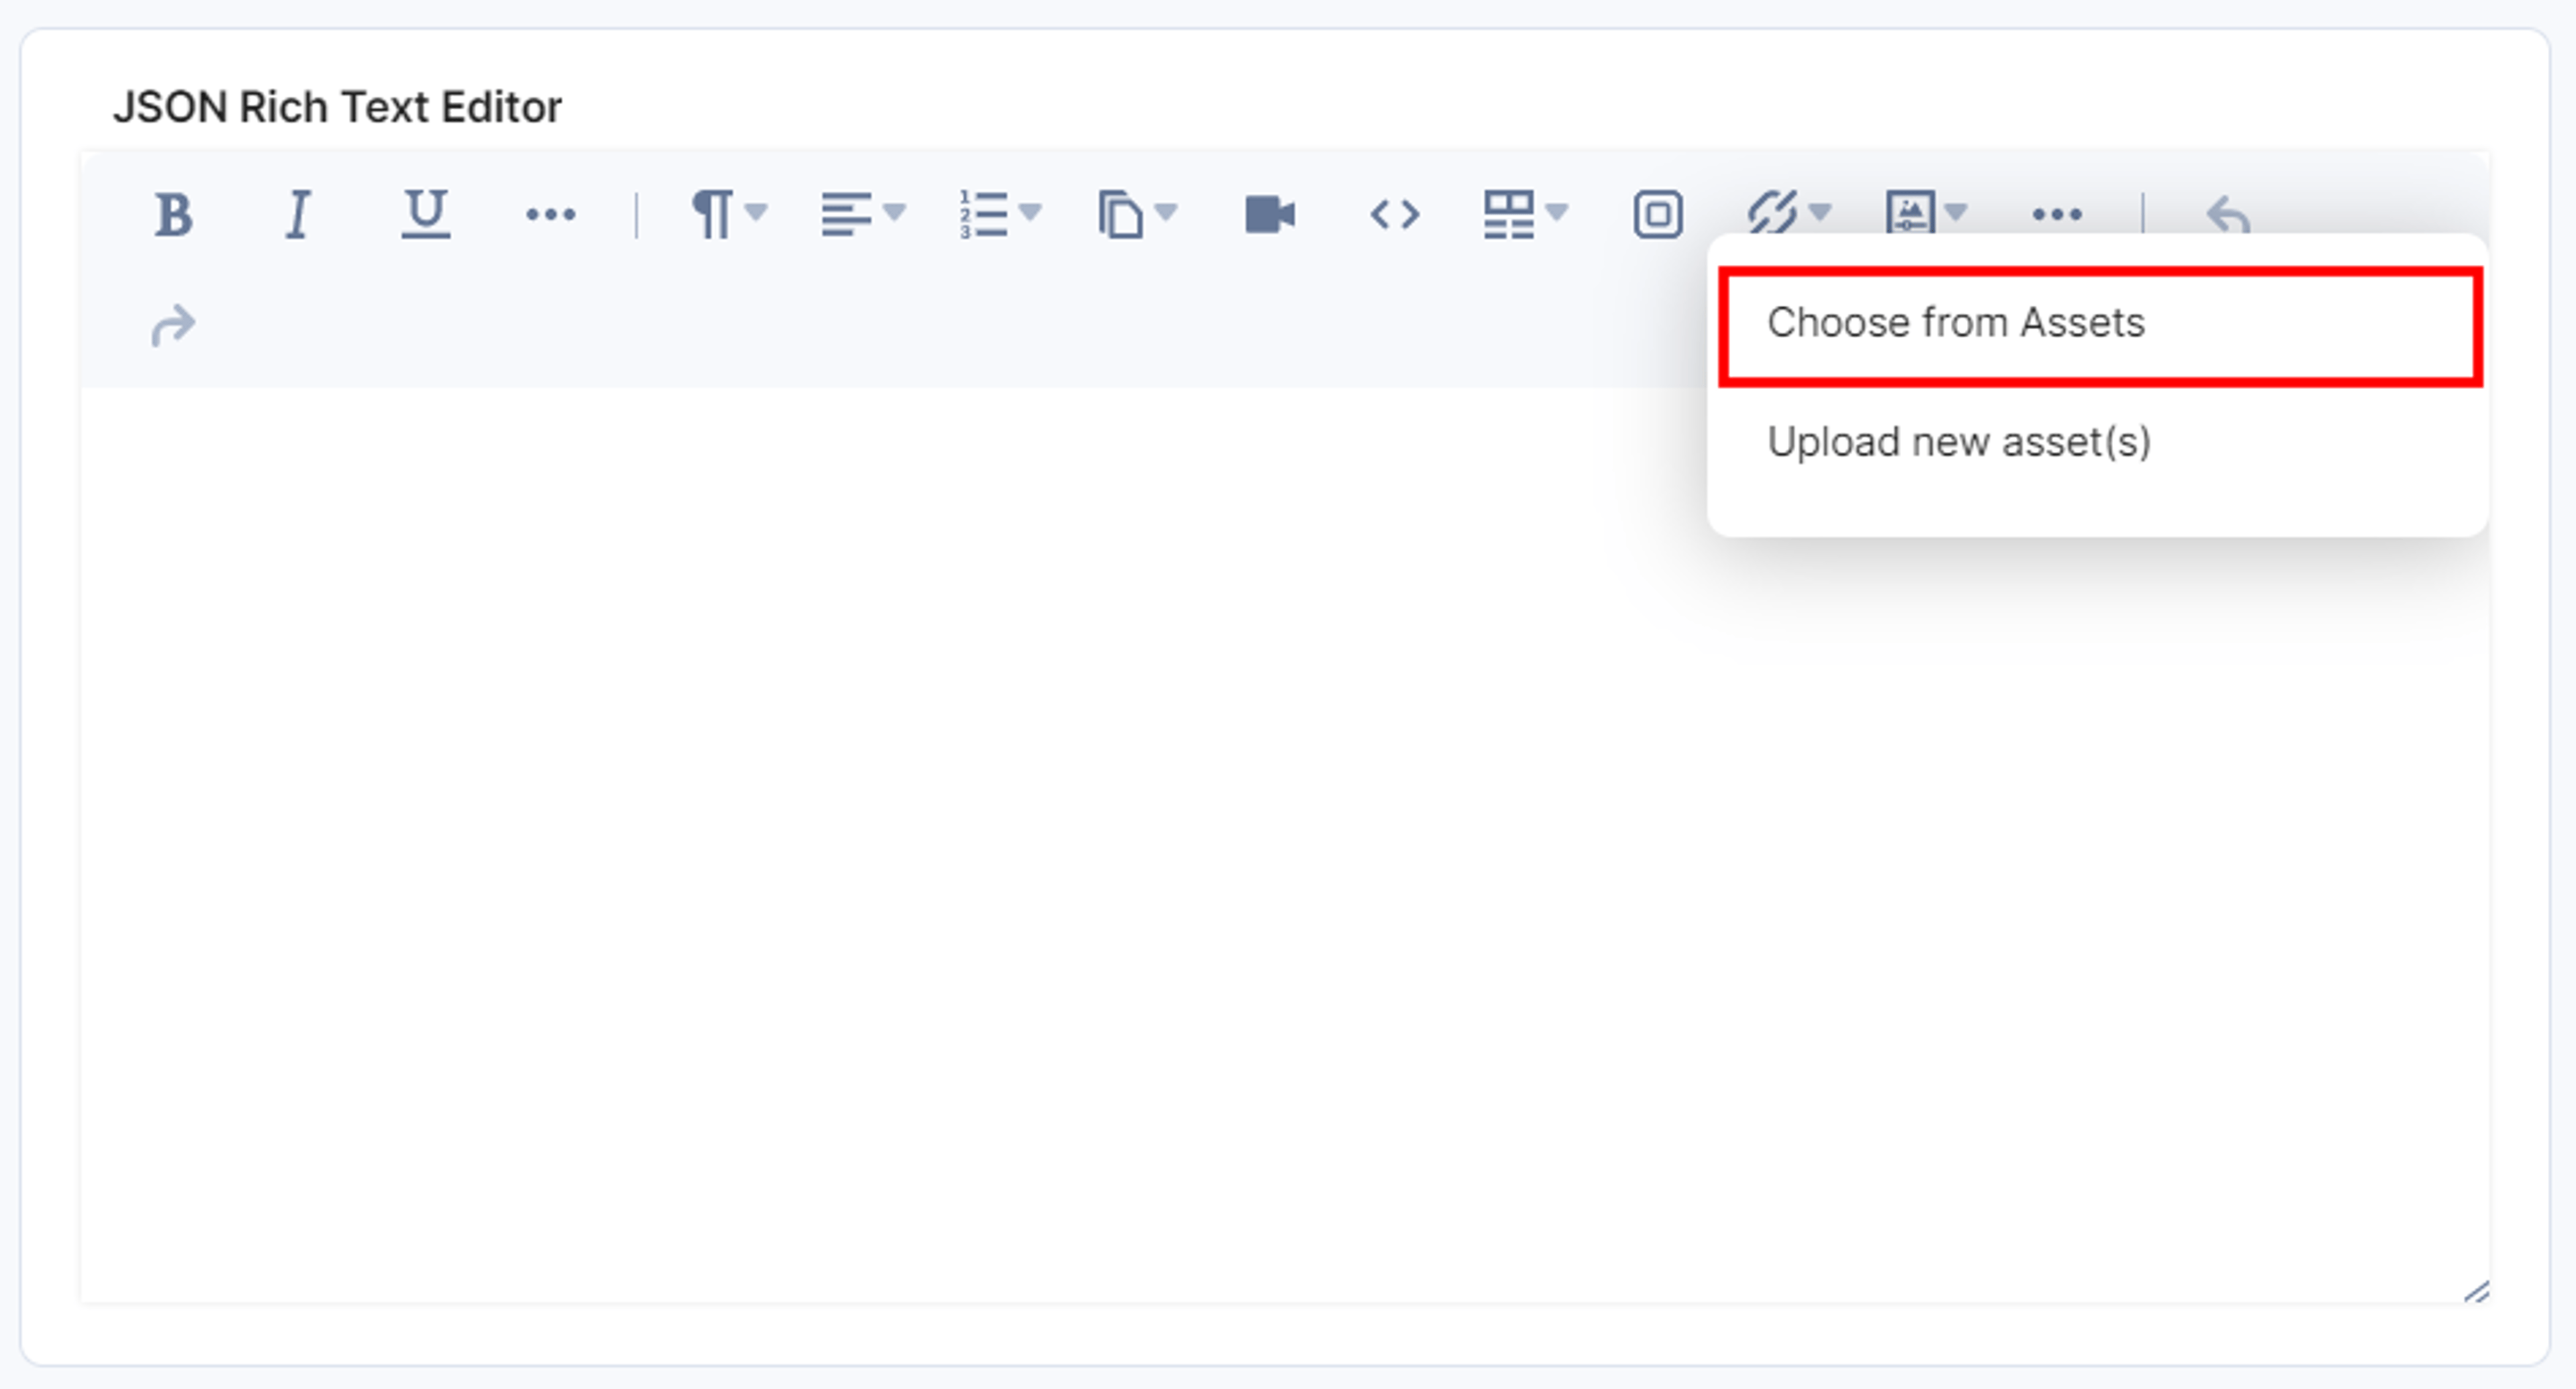Insert code block with angle brackets icon

(x=1394, y=214)
